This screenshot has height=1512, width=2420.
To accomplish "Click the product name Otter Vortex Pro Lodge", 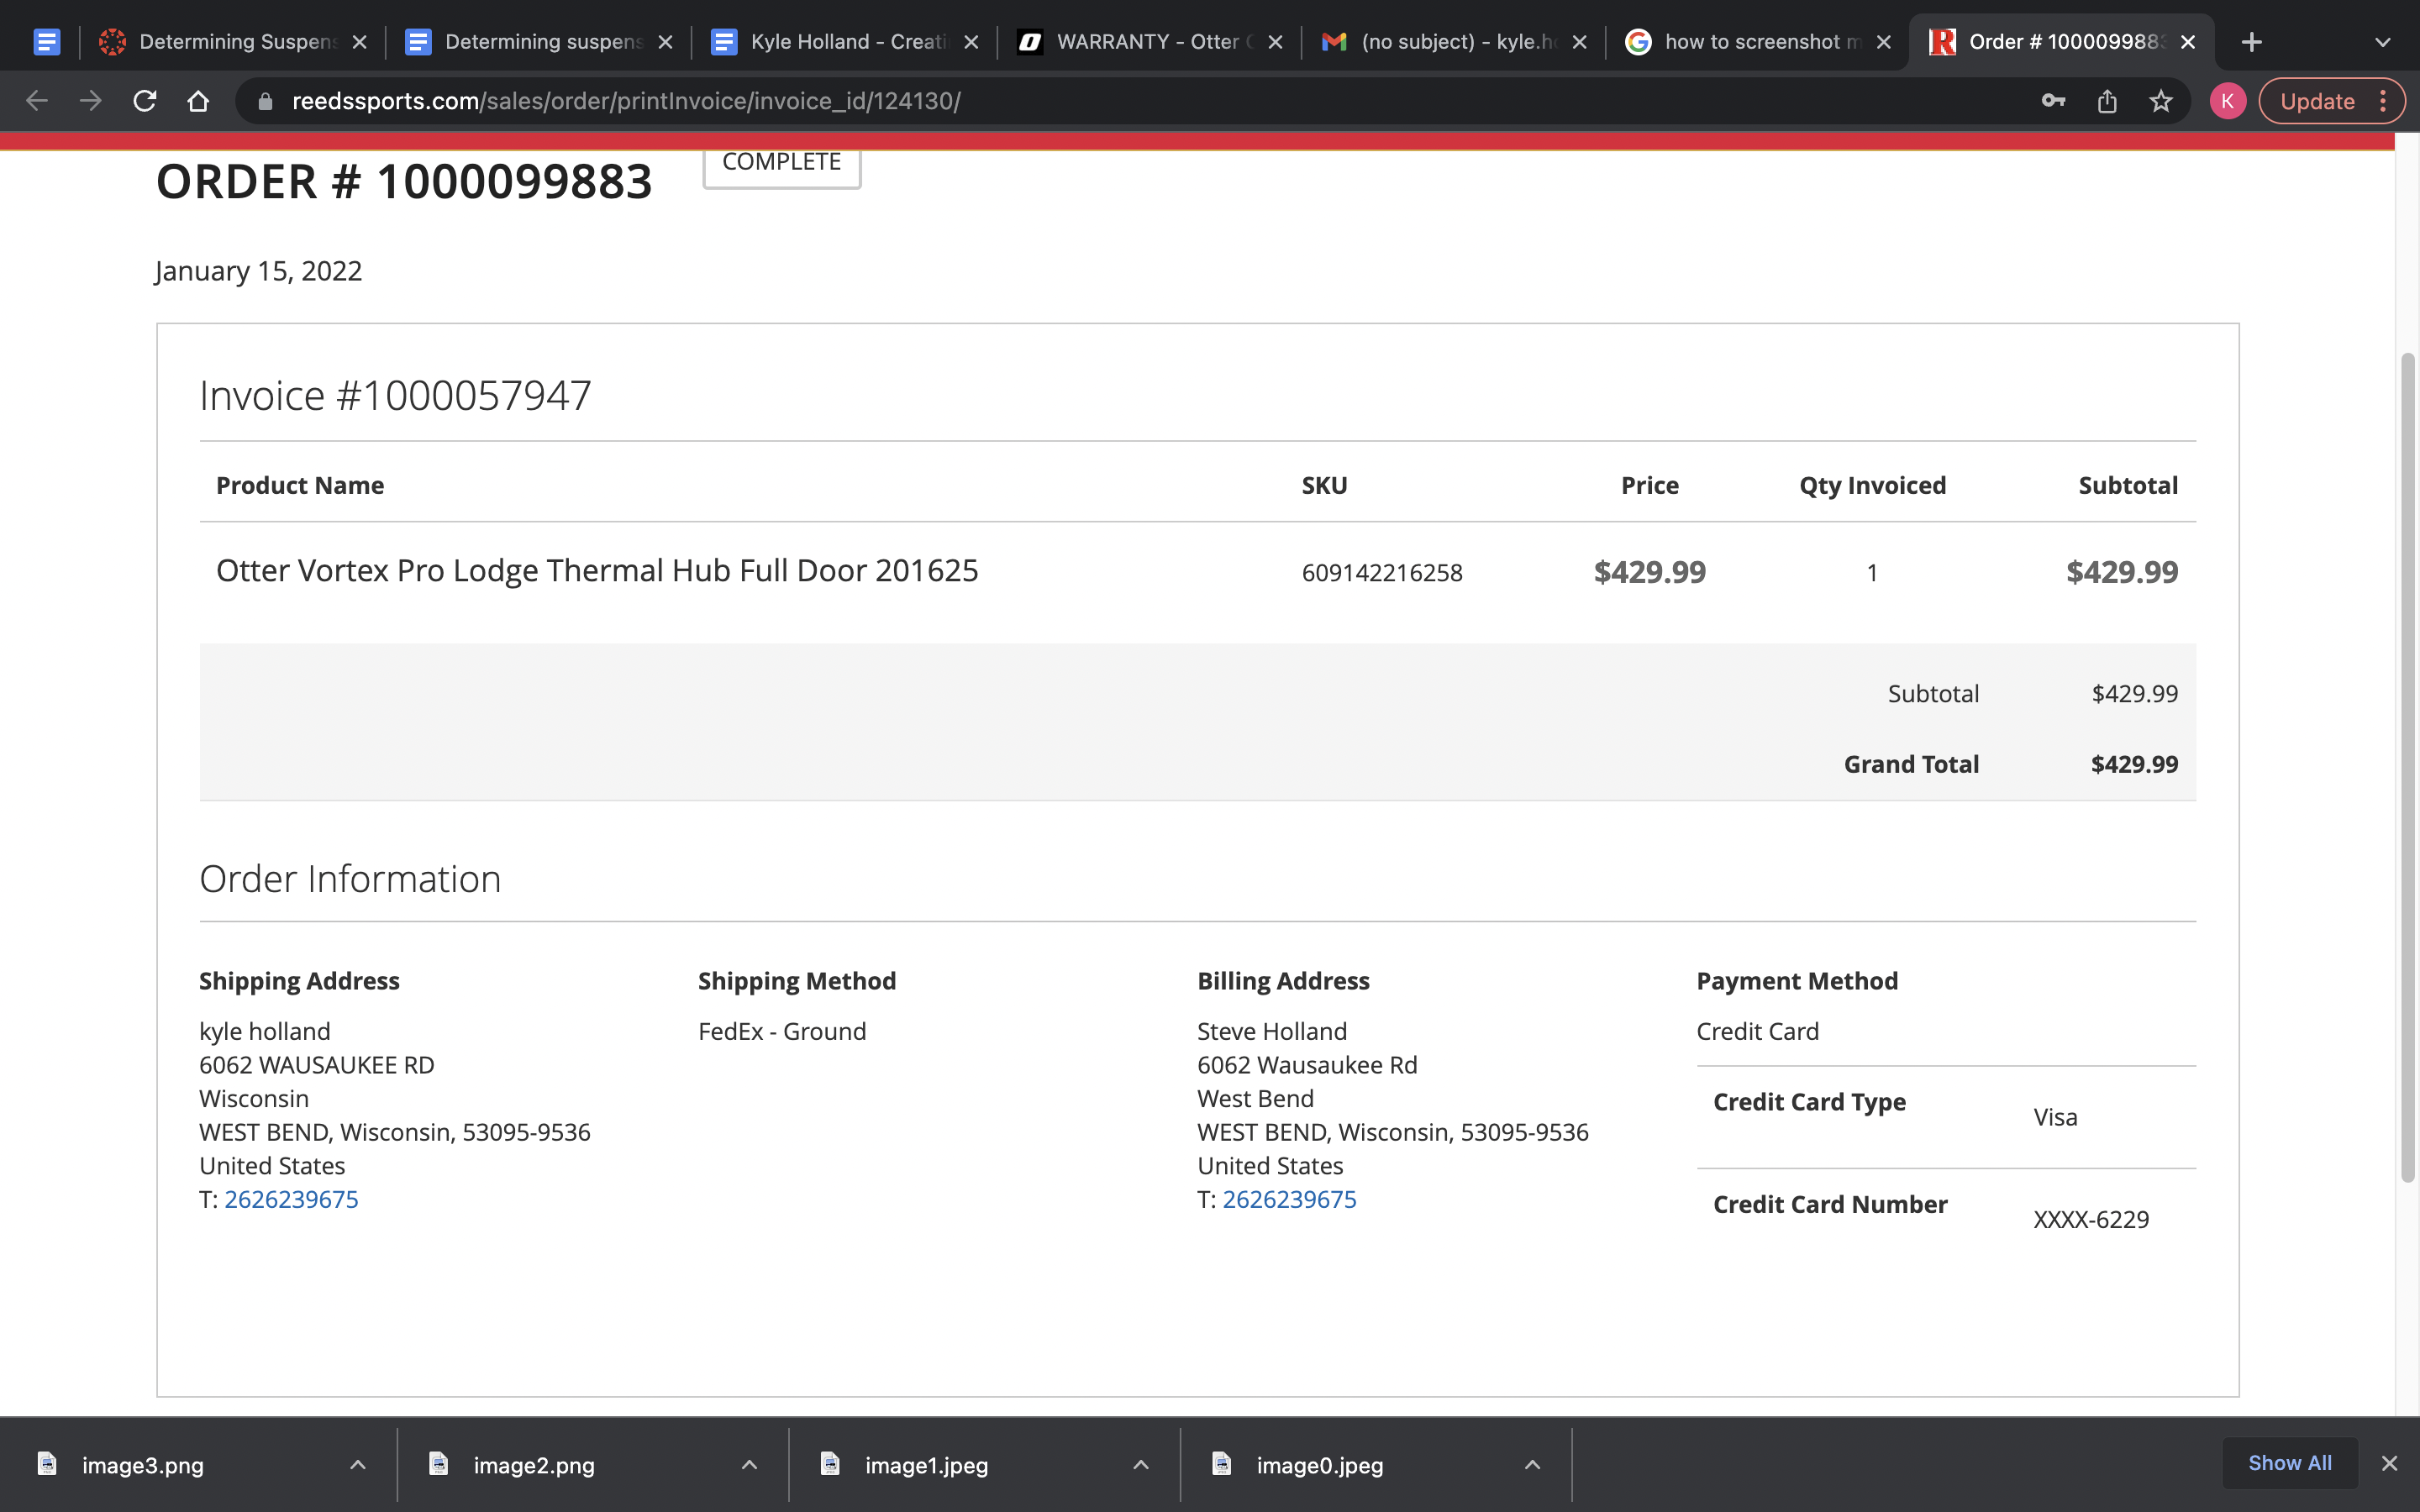I will (597, 570).
